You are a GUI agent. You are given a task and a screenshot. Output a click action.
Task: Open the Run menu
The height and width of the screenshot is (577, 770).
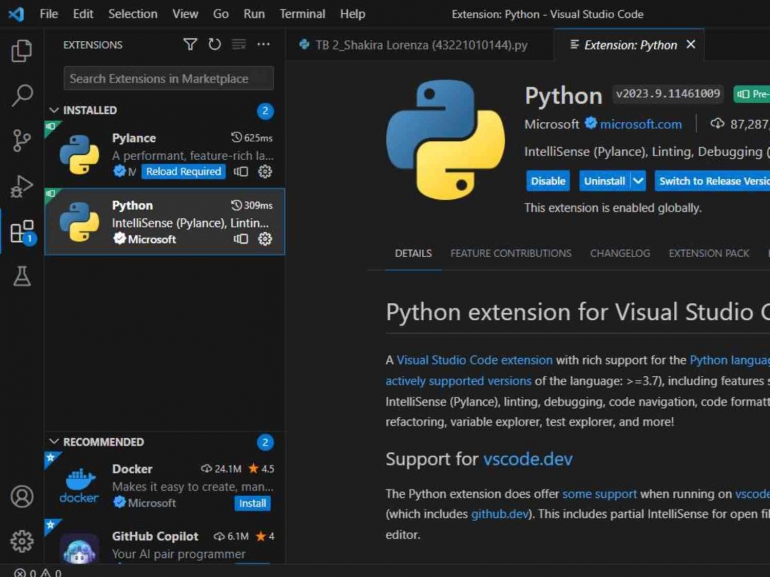pos(254,14)
